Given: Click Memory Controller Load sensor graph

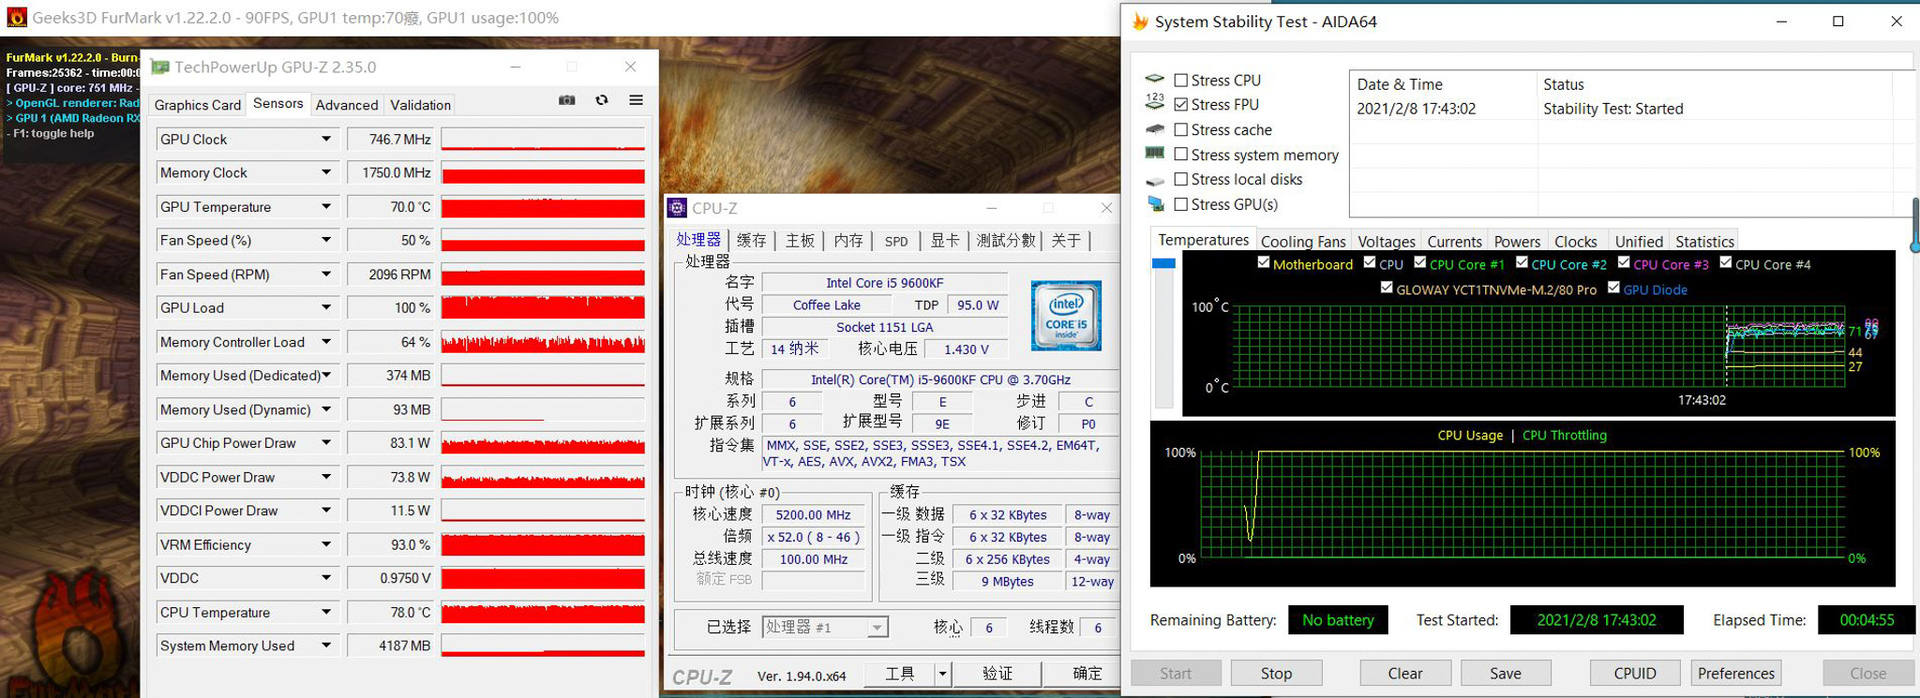Looking at the screenshot, I should tap(543, 341).
